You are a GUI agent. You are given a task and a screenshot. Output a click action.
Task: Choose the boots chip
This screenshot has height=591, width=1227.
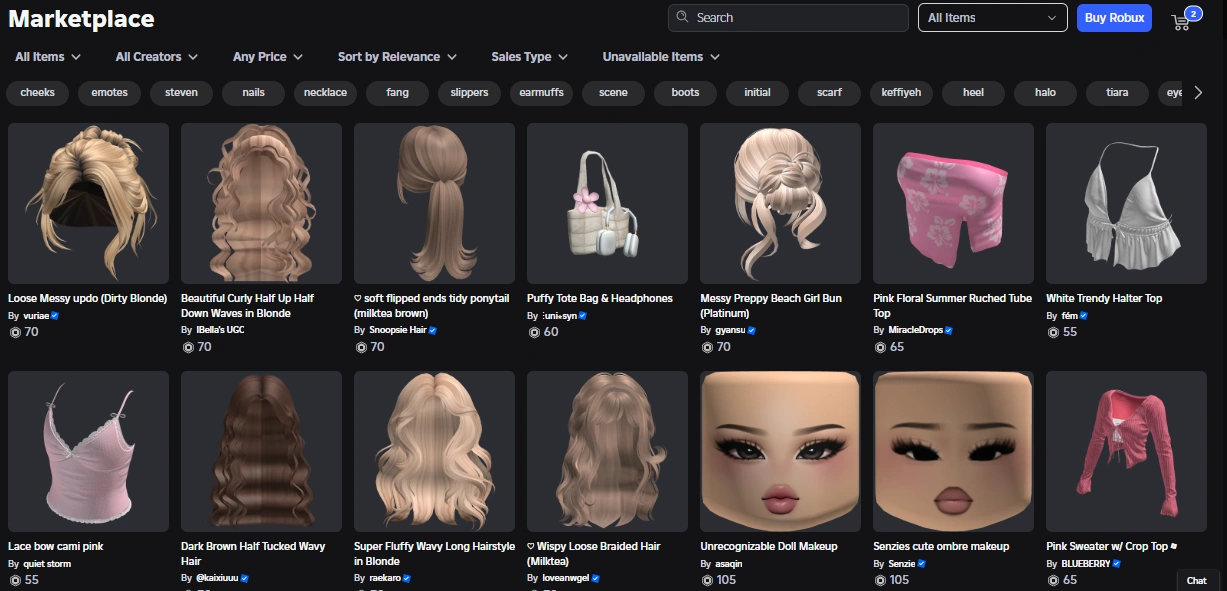[x=686, y=93]
